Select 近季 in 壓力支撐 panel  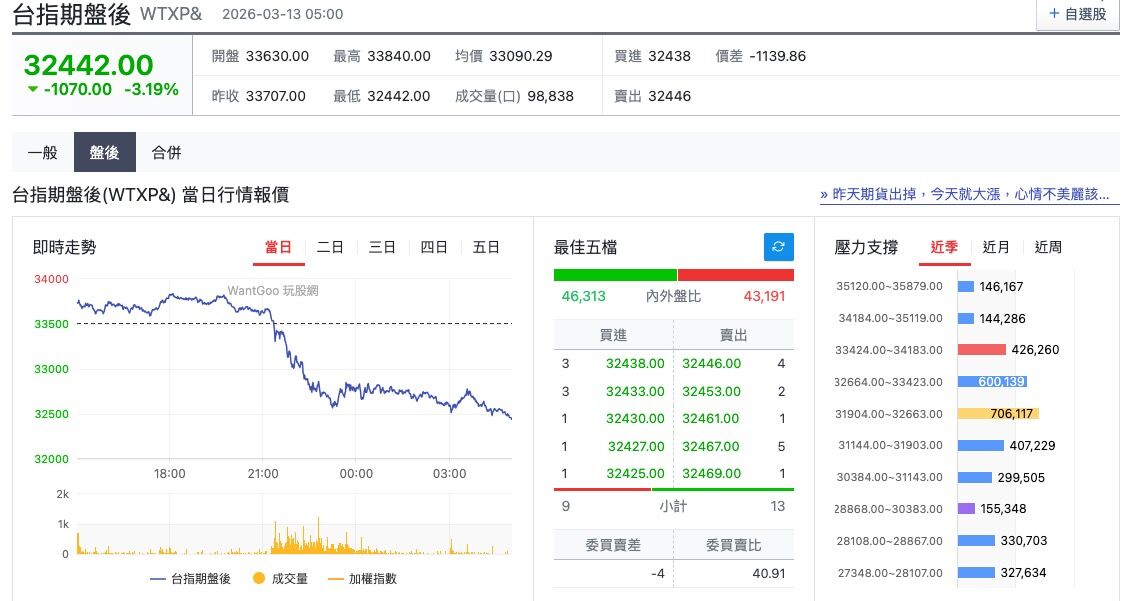[944, 247]
